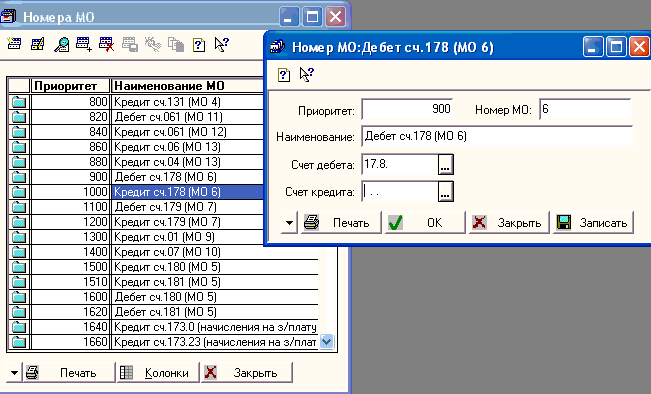Confirm with the OK button
Screen dimensions: 651x394
pyautogui.click(x=425, y=223)
